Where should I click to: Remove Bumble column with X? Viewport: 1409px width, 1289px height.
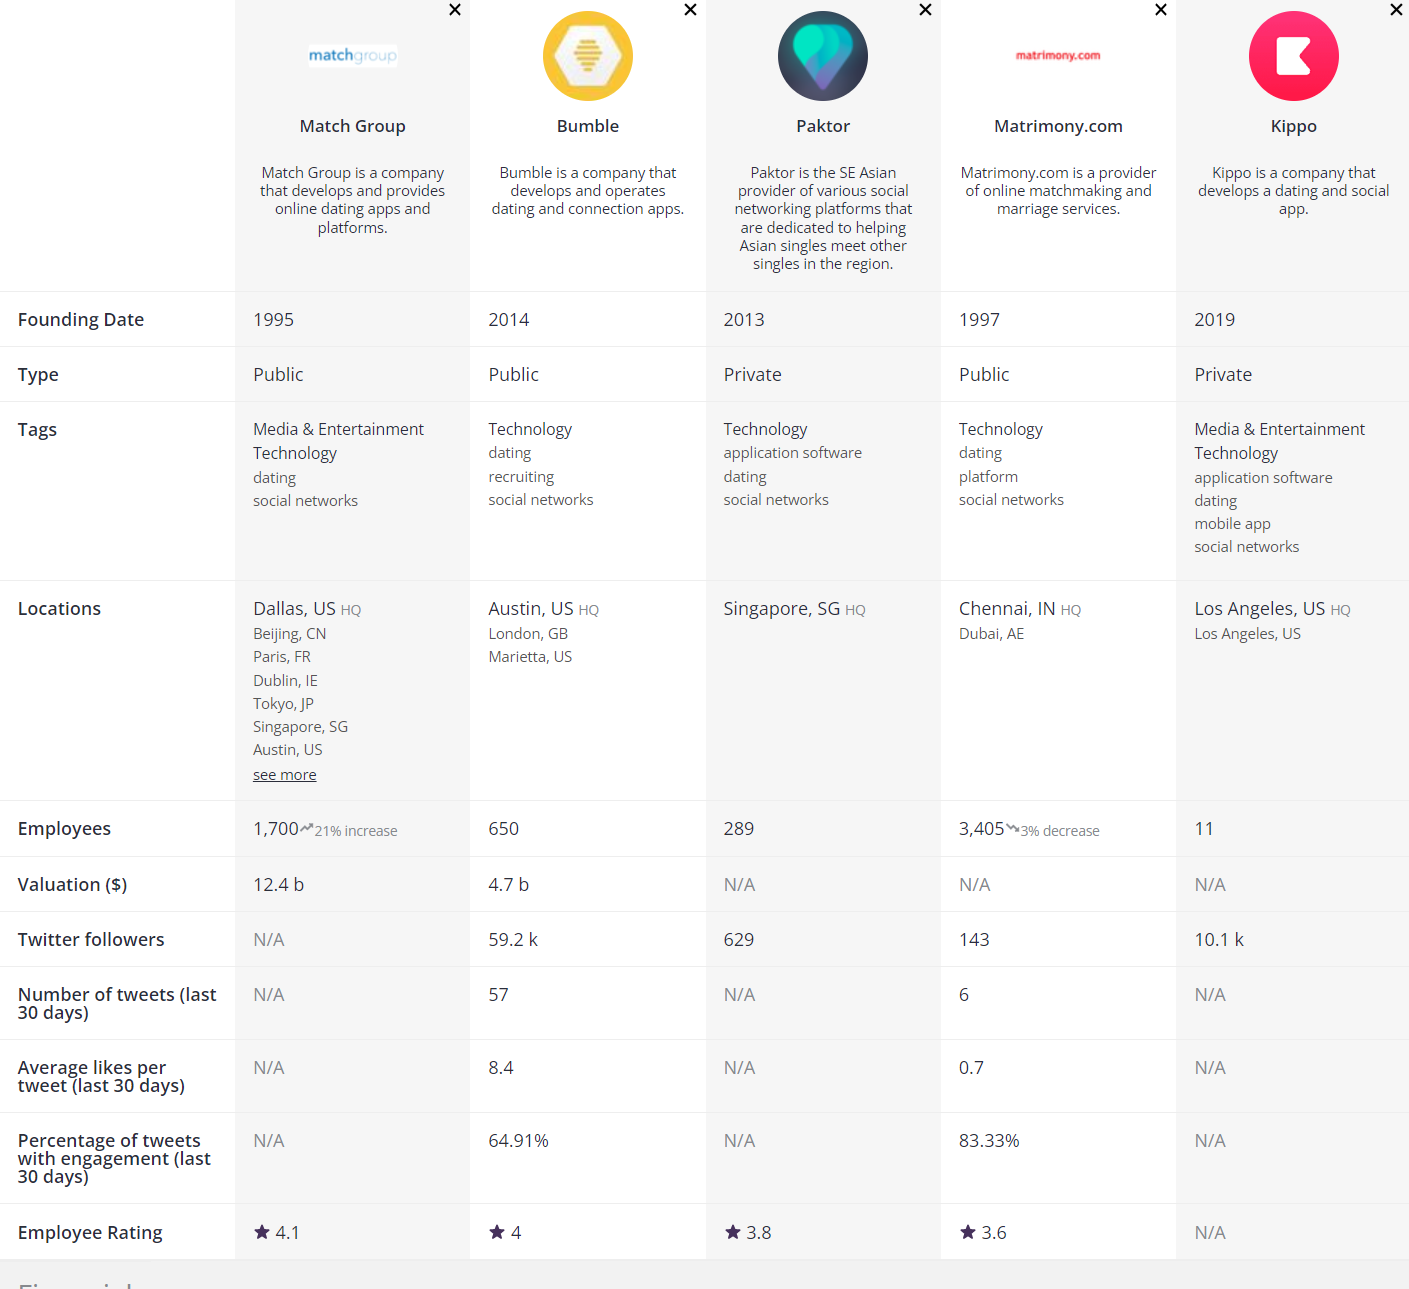click(690, 10)
